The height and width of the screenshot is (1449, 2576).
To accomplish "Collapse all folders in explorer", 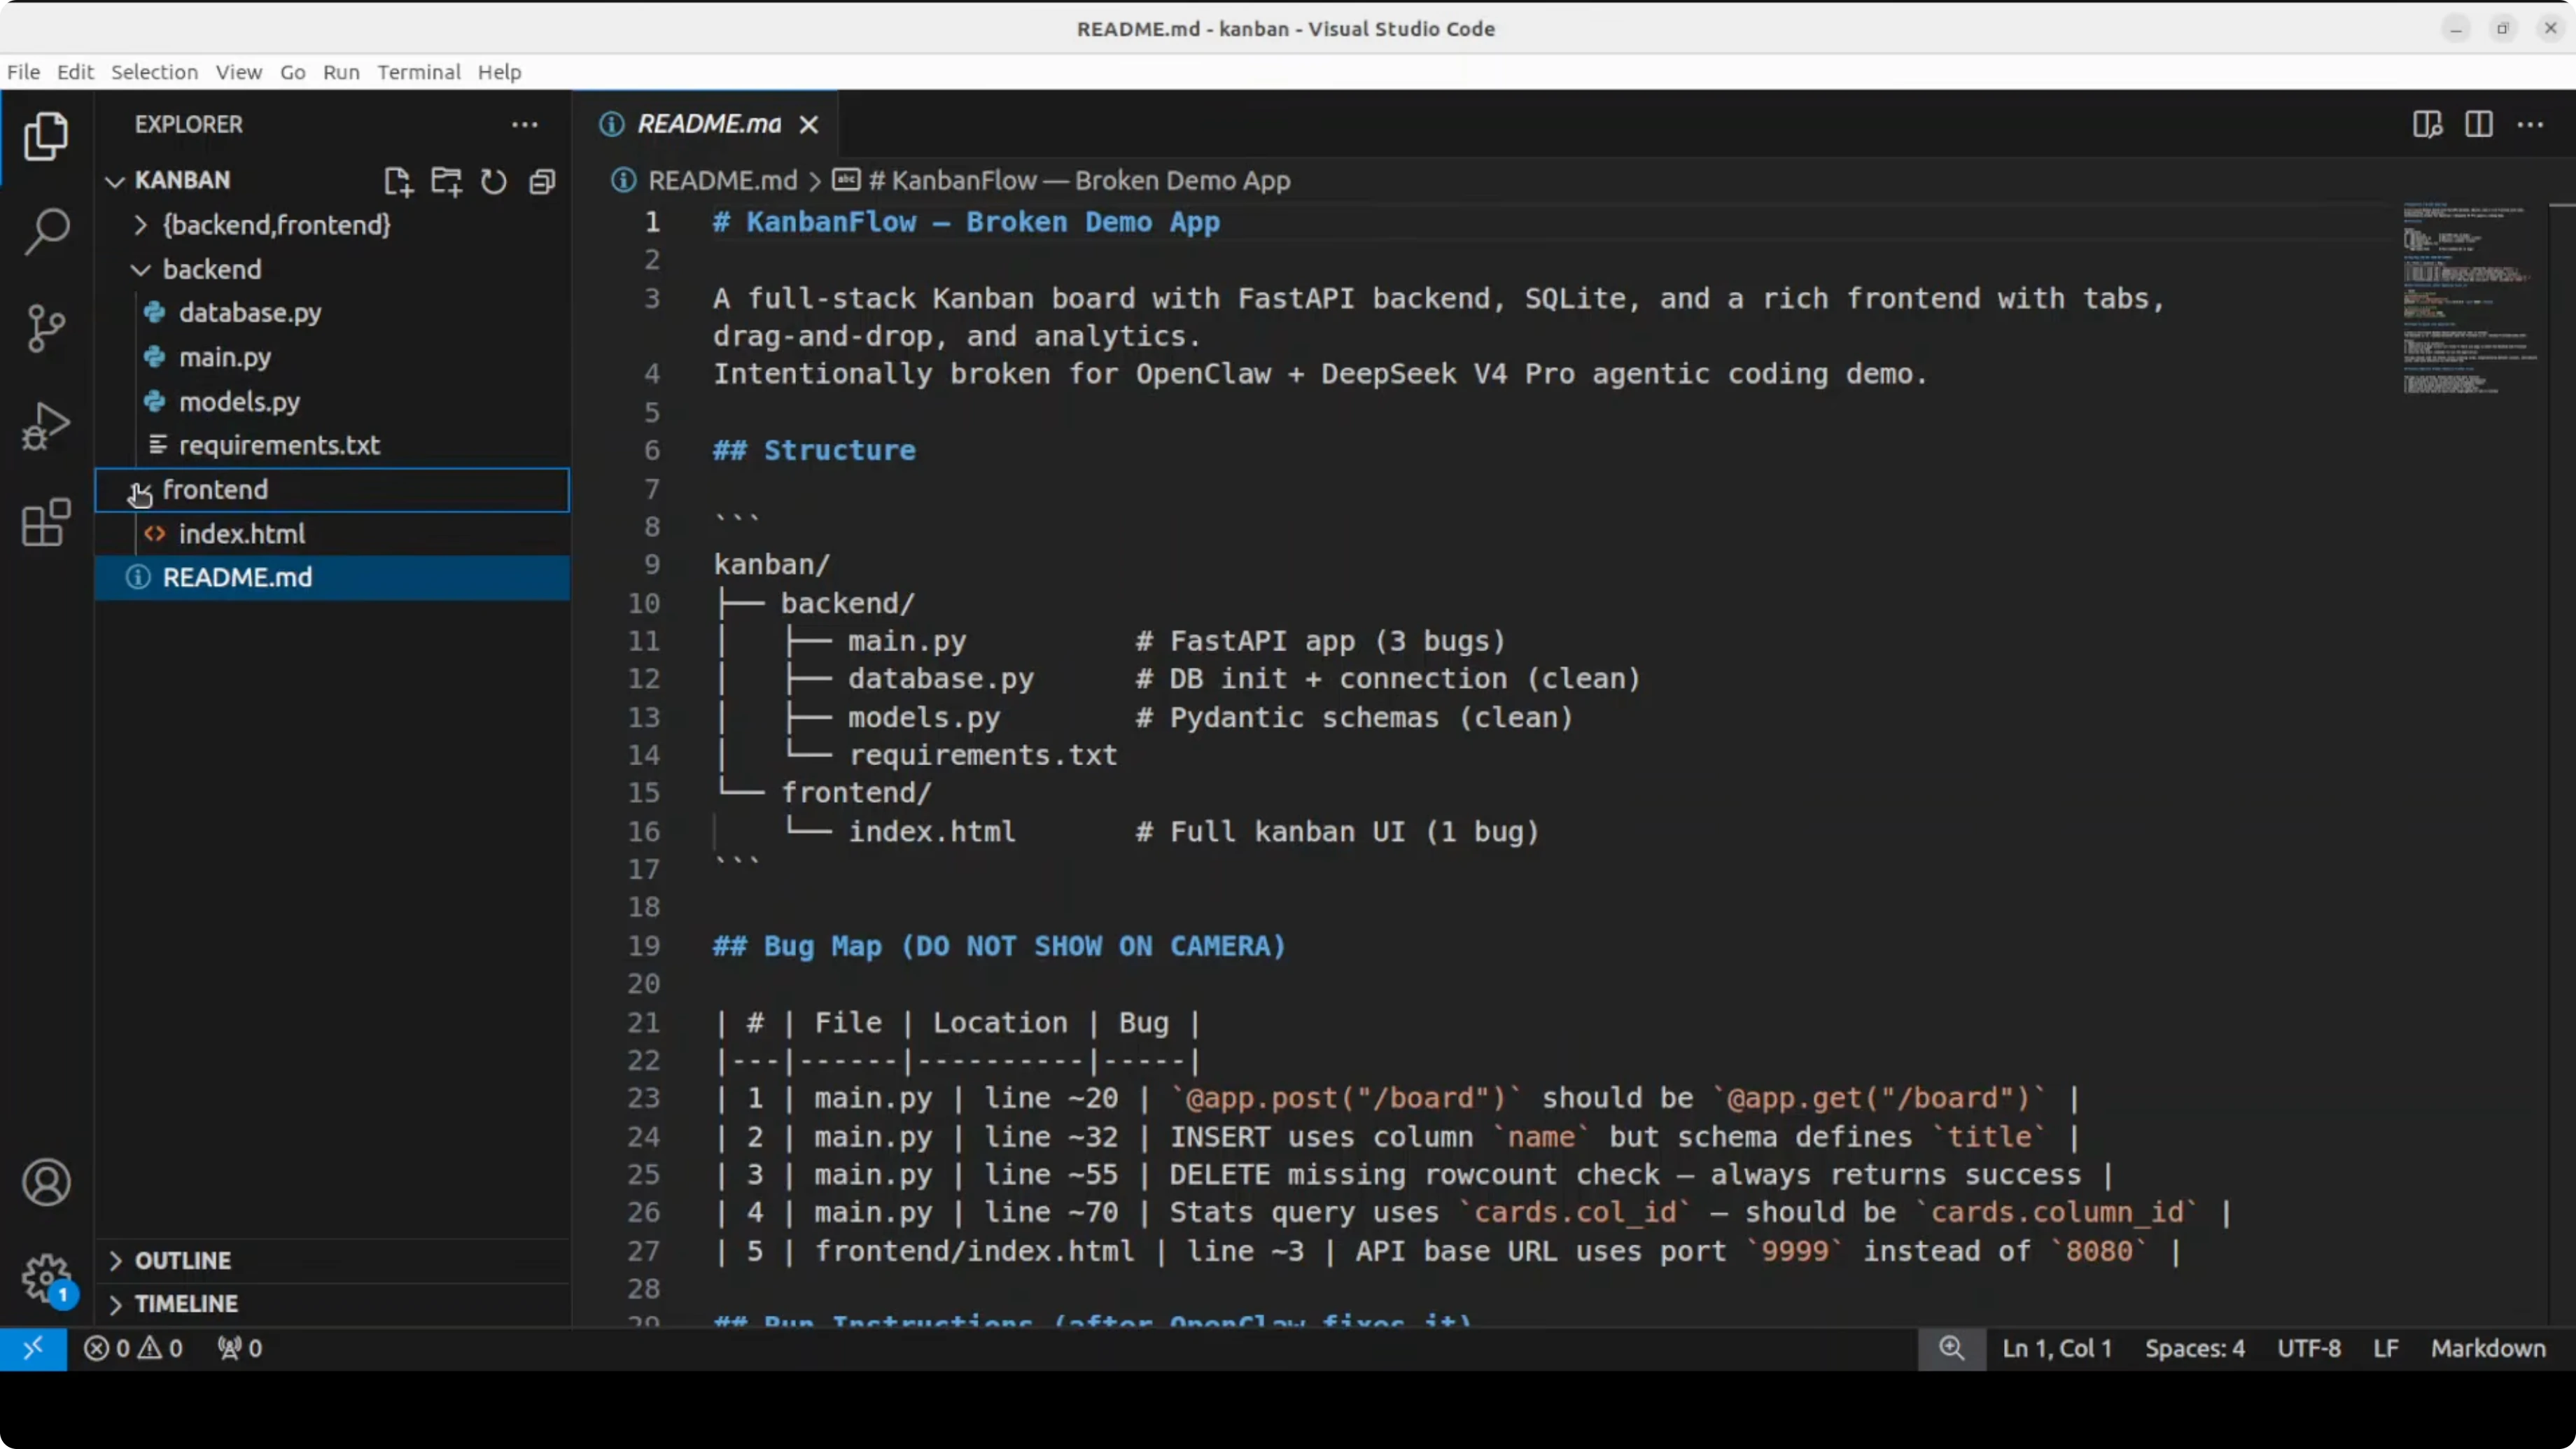I will click(x=542, y=181).
